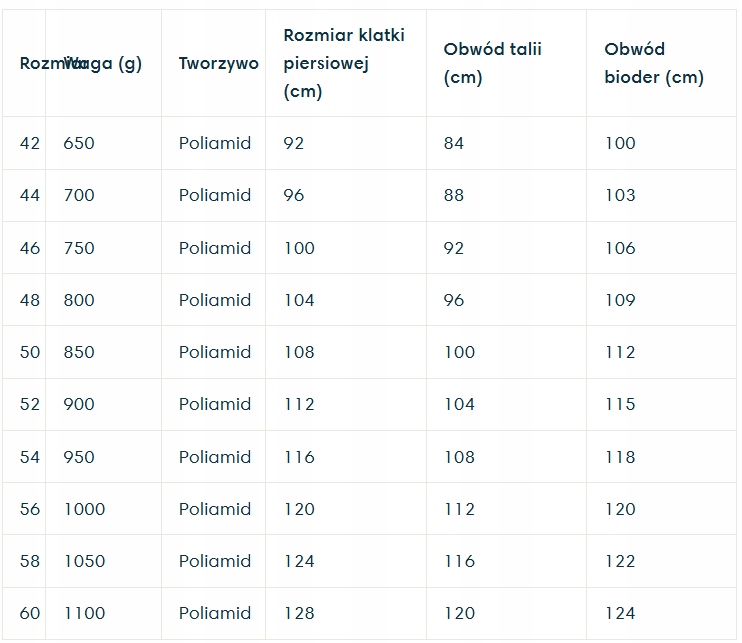Screen dimensions: 742x643
Task: Click size 60 in the last row
Action: [x=30, y=613]
